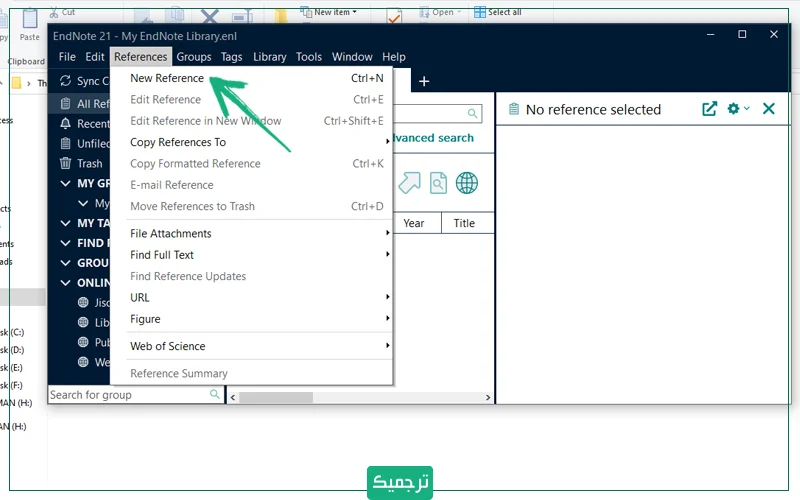Collapse the ONLINE SEARCH section chevron
Viewport: 800px width, 500px height.
coord(66,283)
